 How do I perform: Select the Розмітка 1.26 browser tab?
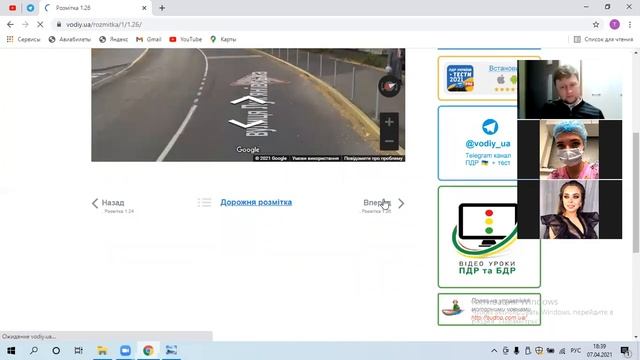click(96, 8)
